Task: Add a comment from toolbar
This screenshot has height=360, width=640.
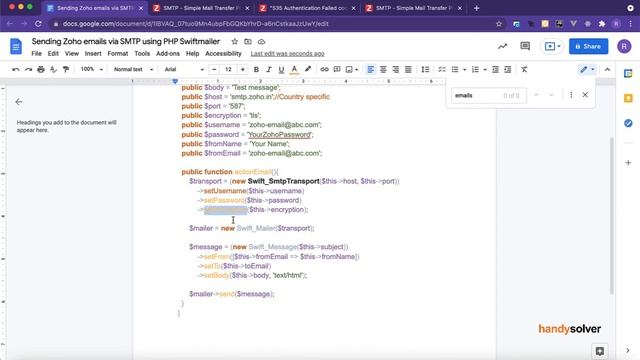Action: [x=337, y=70]
